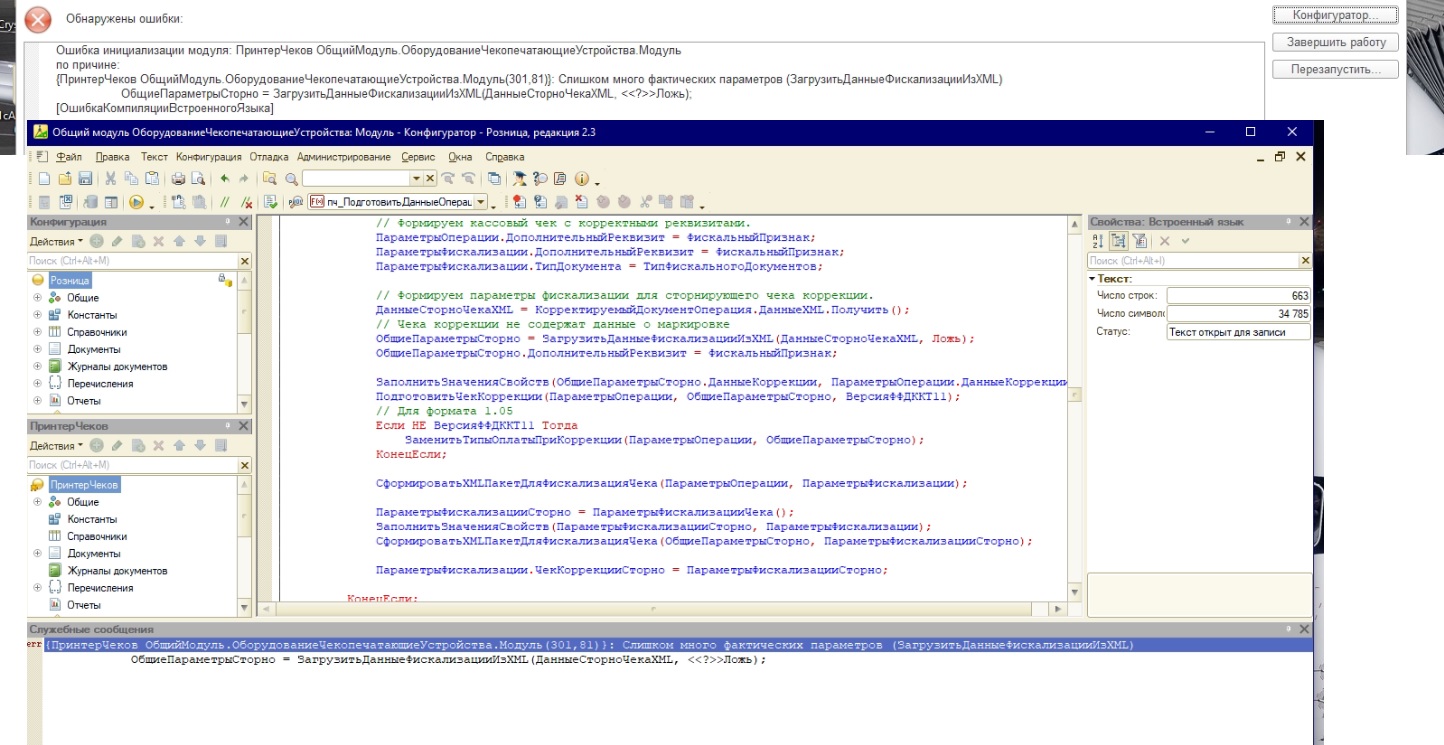Click the Завершить работу button
This screenshot has width=1444, height=745.
[x=1334, y=42]
